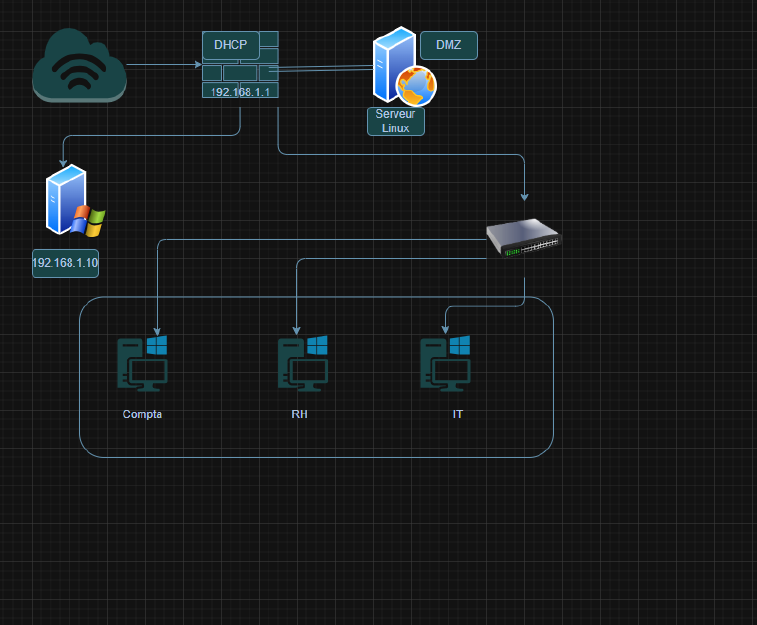Screen dimensions: 757x625
Task: Click the DMZ label box
Action: pos(449,45)
